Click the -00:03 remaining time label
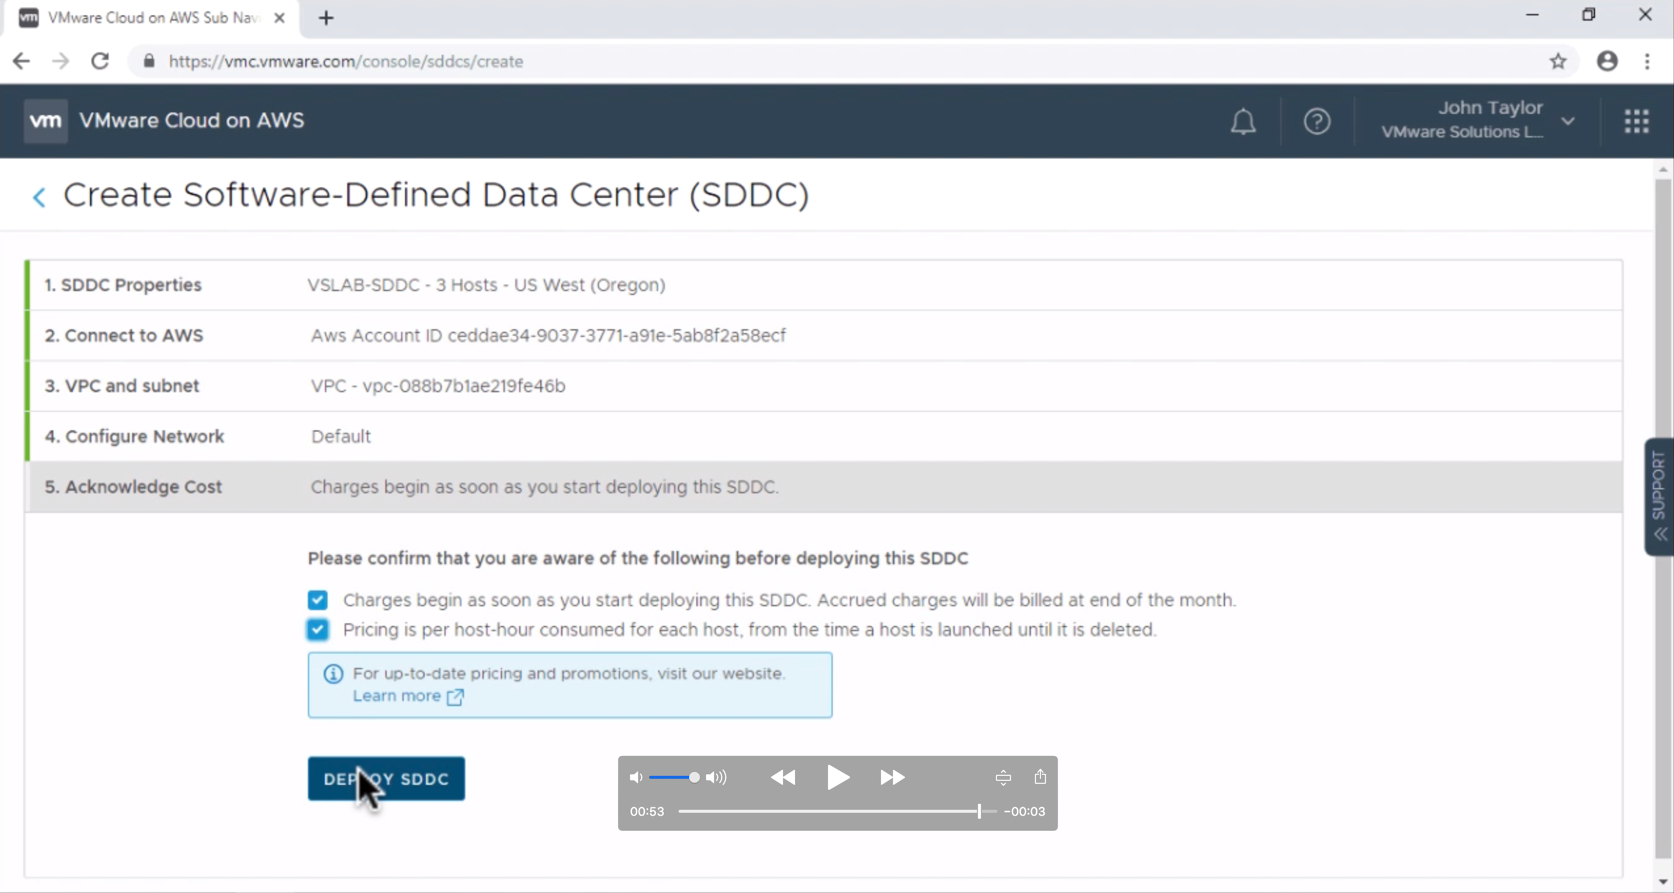 click(x=1025, y=812)
